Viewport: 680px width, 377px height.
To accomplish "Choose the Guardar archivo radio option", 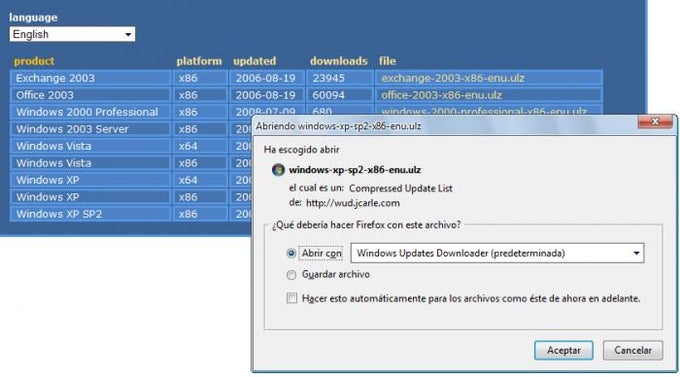I will click(291, 275).
